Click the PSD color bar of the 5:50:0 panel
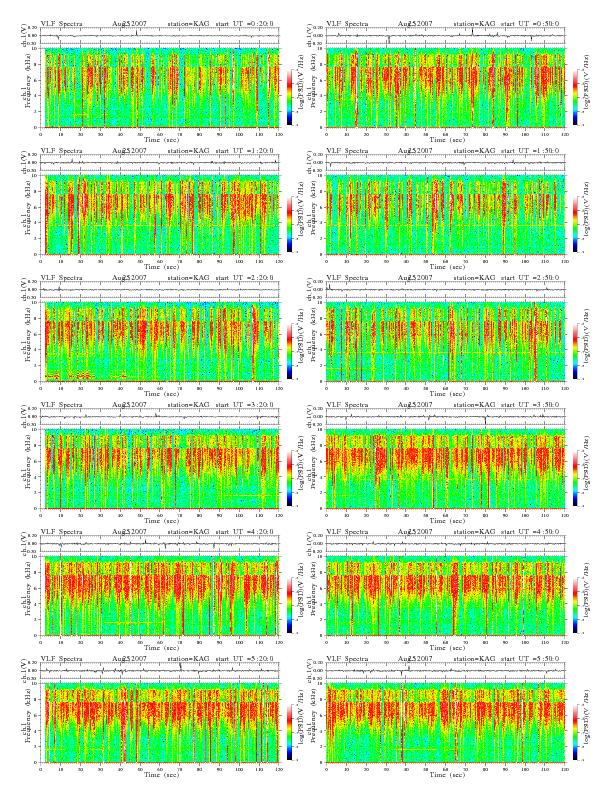Screen dimensions: 612x792 click(x=576, y=732)
